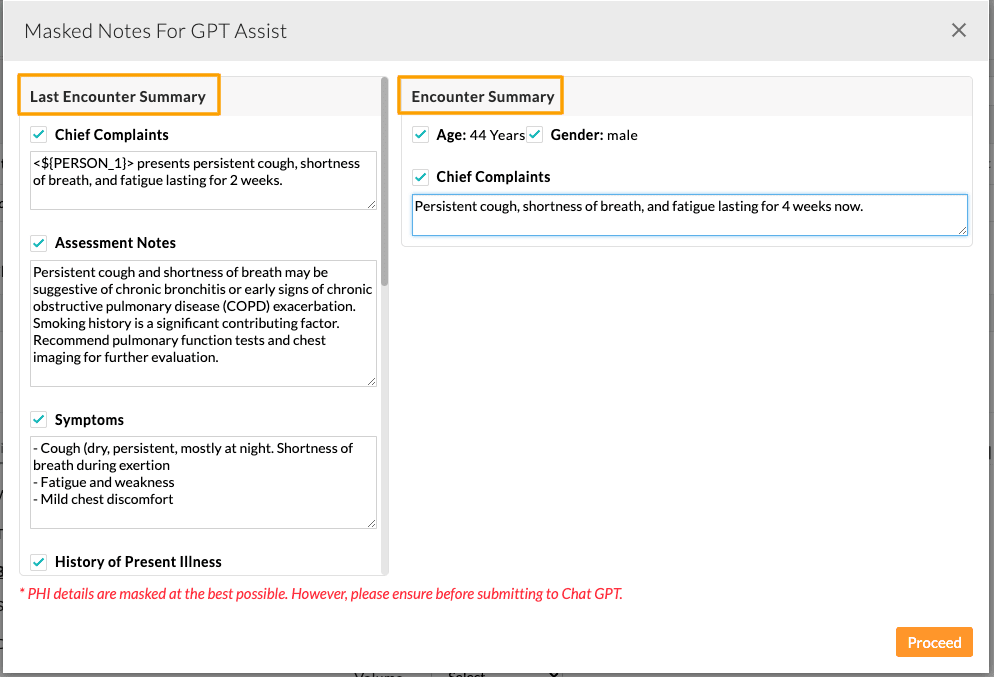Image resolution: width=994 pixels, height=677 pixels.
Task: Click inside the persistent cough complaints input field
Action: pyautogui.click(x=689, y=214)
